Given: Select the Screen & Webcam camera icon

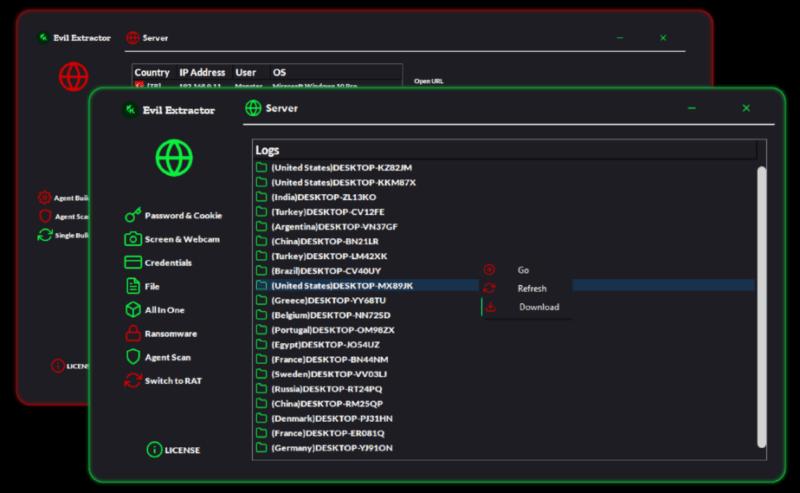Looking at the screenshot, I should pyautogui.click(x=132, y=239).
